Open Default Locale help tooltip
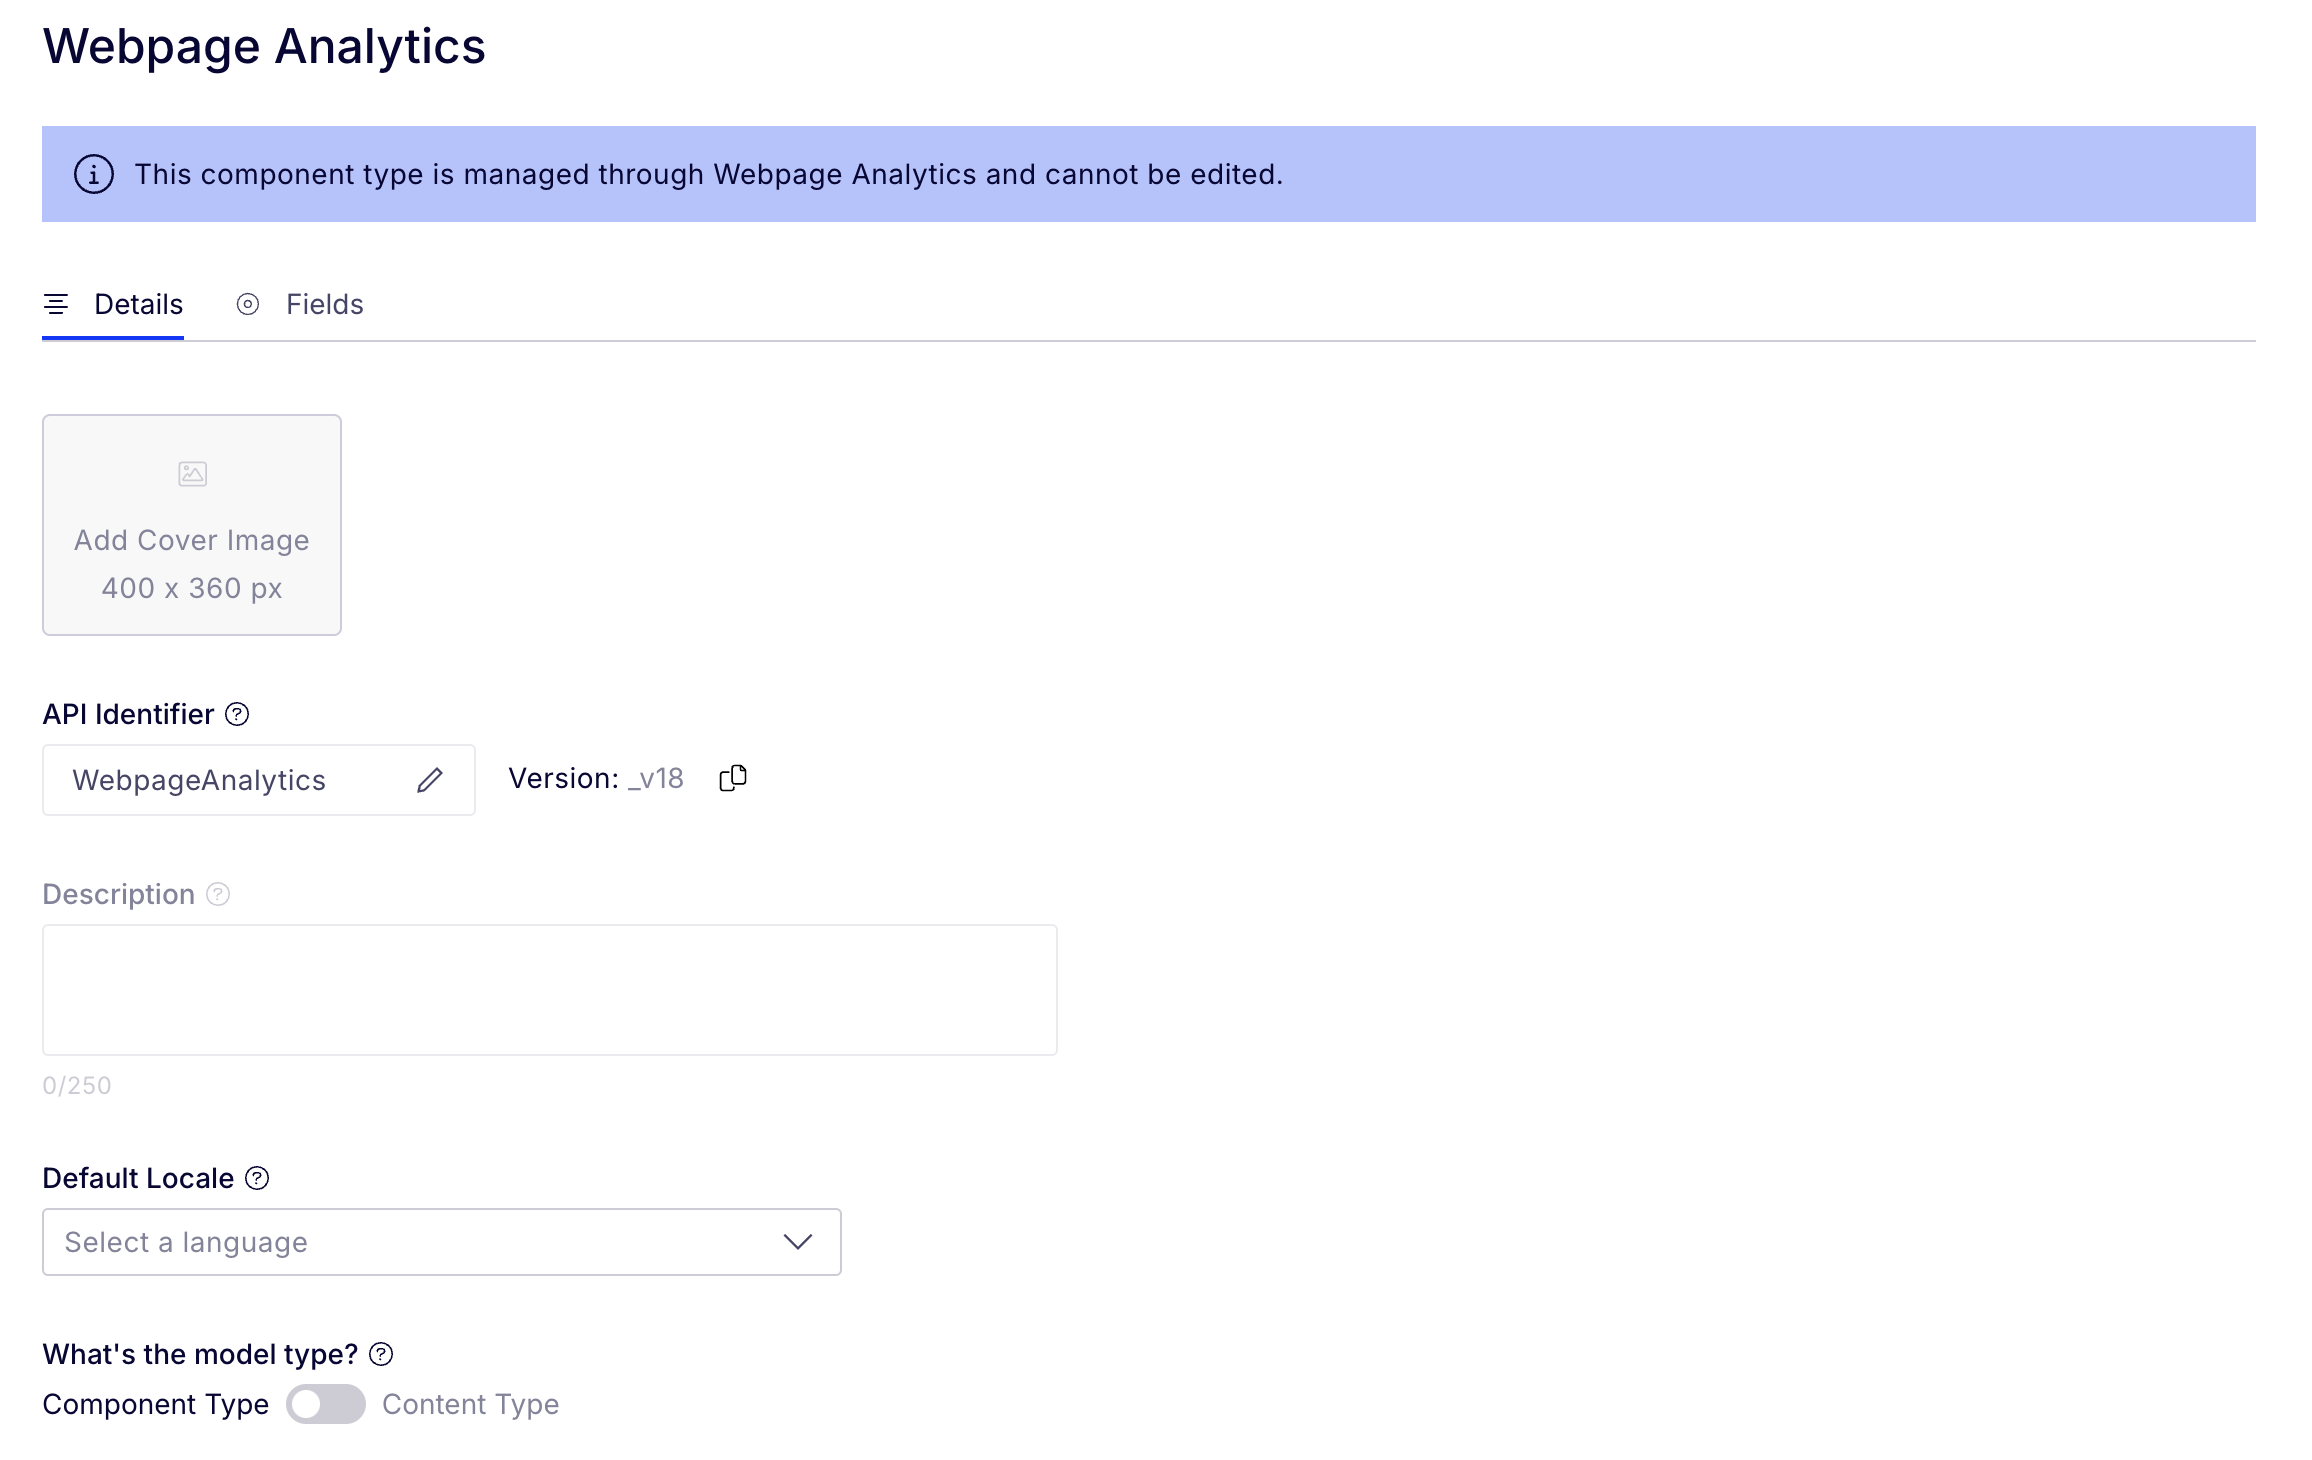Image resolution: width=2312 pixels, height=1460 pixels. (x=257, y=1178)
